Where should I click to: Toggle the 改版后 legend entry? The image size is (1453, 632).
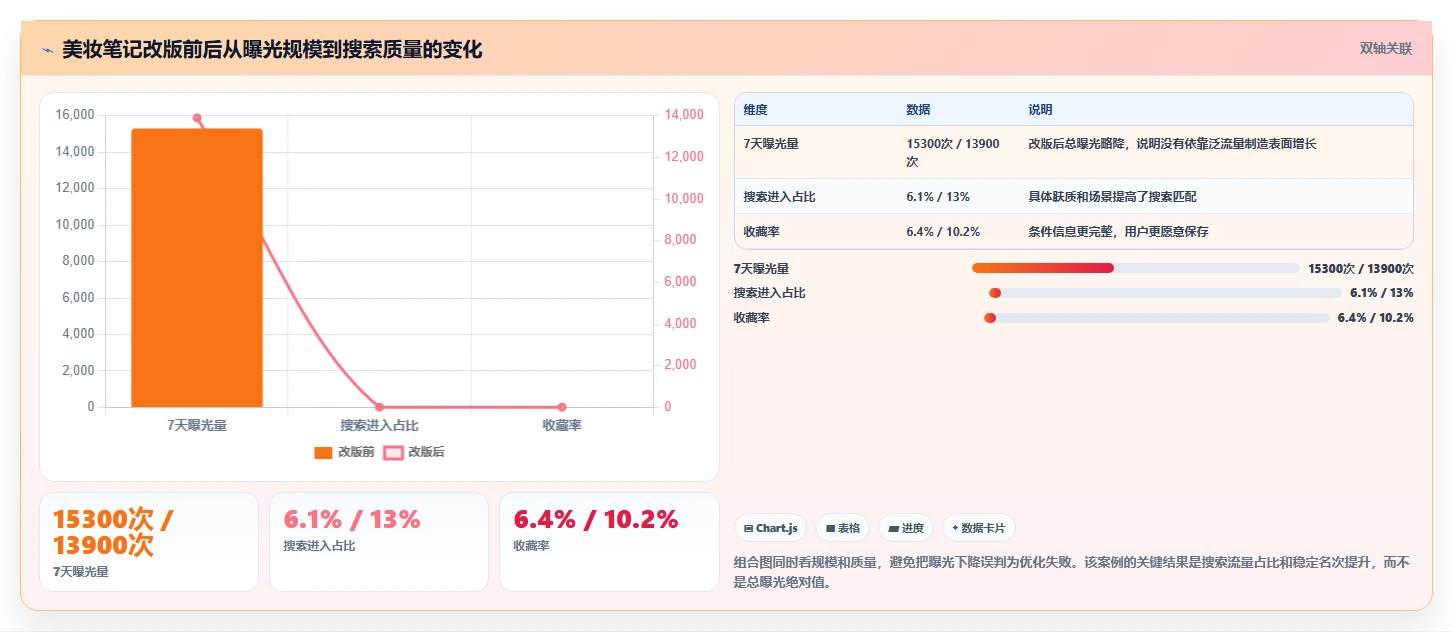coord(414,452)
